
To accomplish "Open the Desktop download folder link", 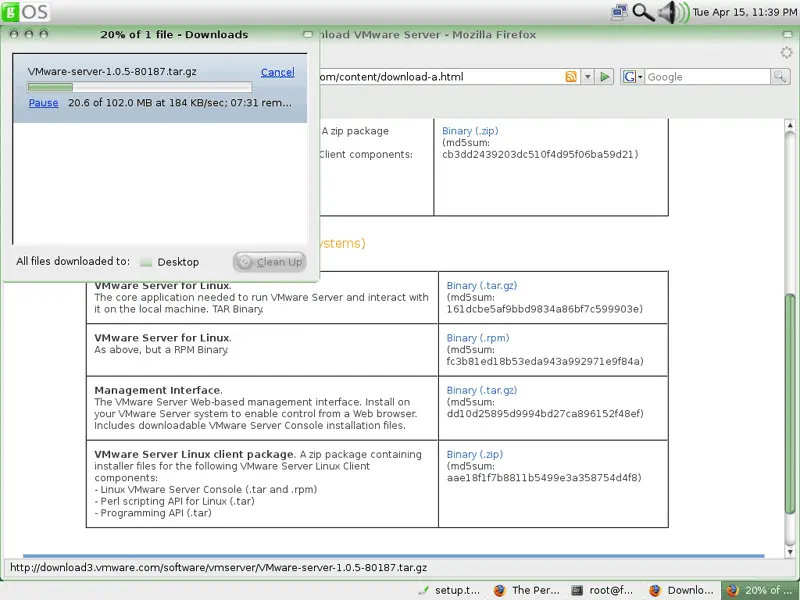I will click(178, 262).
